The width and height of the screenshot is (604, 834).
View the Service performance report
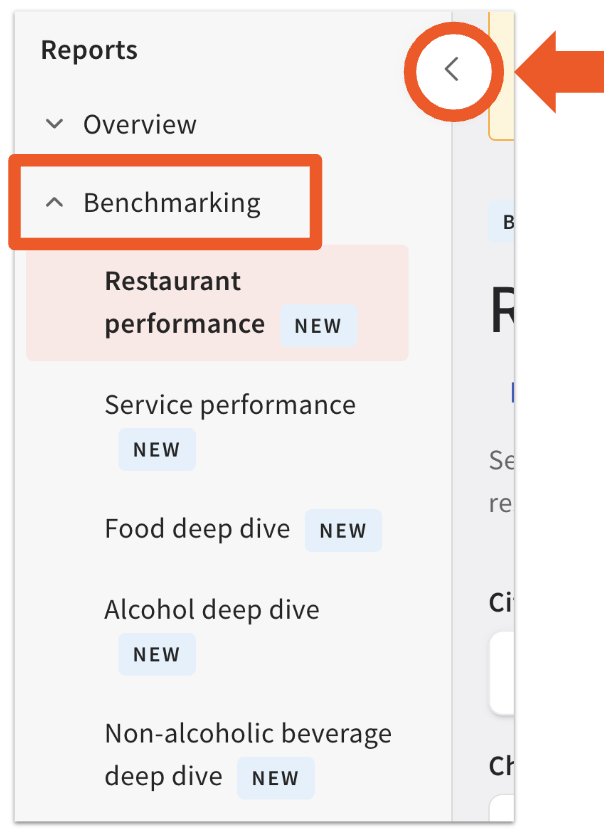click(x=230, y=404)
